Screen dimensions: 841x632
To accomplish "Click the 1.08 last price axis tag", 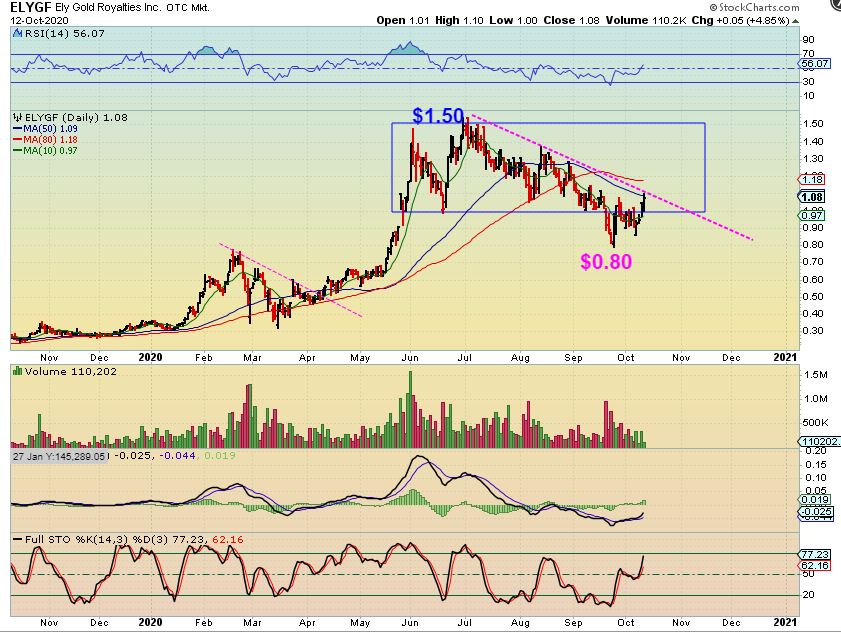I will tap(813, 197).
